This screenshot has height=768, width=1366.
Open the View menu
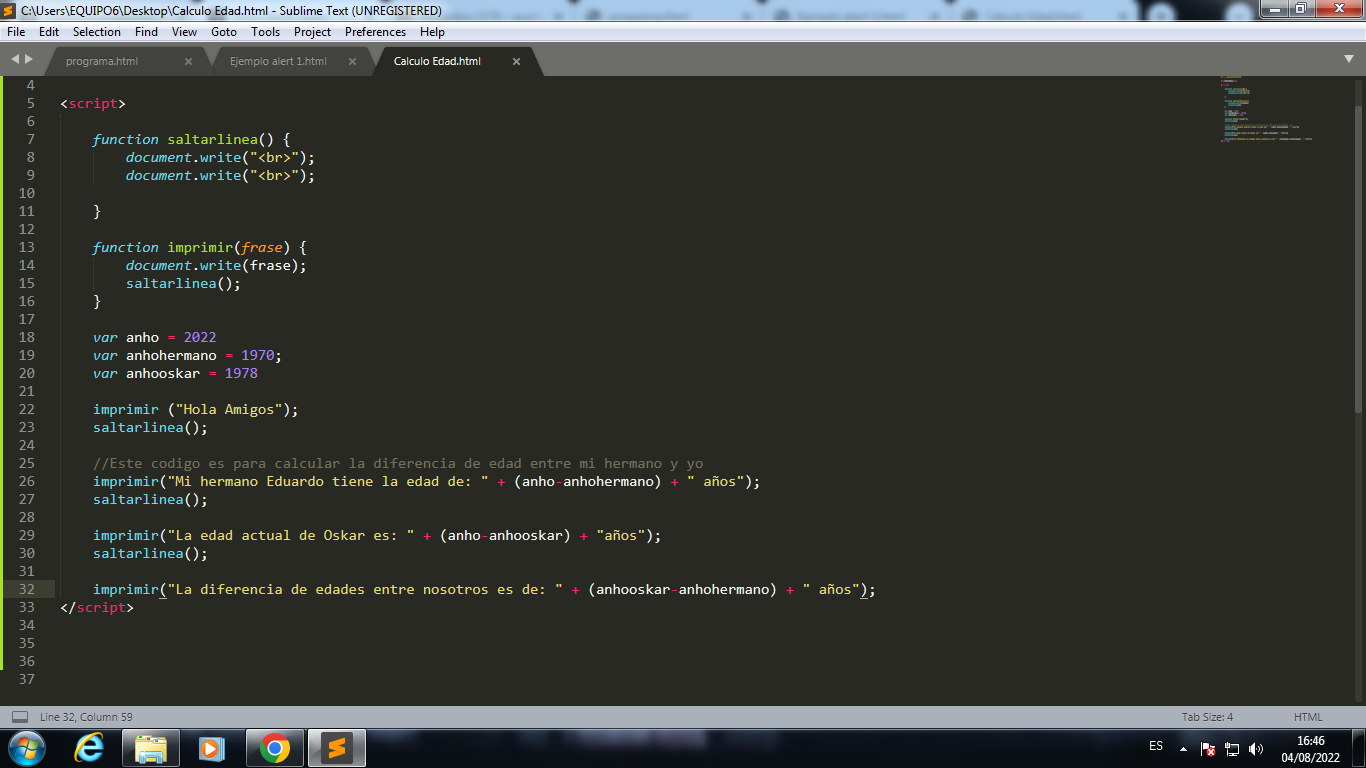185,32
